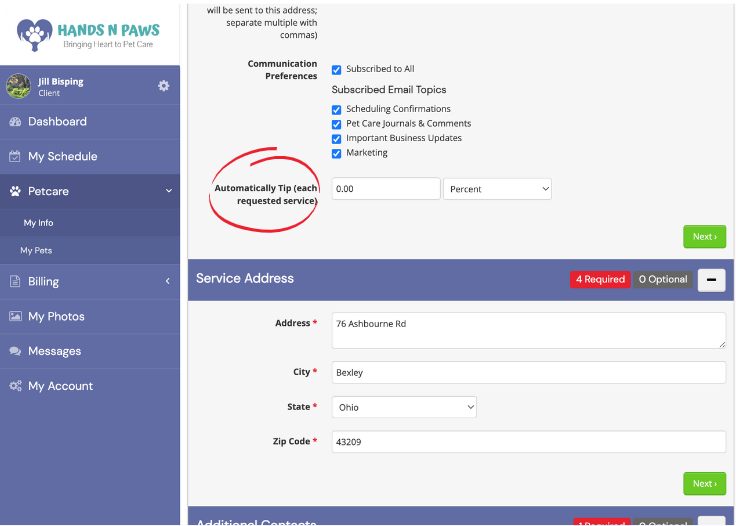Click the automatic tip amount field

point(386,189)
